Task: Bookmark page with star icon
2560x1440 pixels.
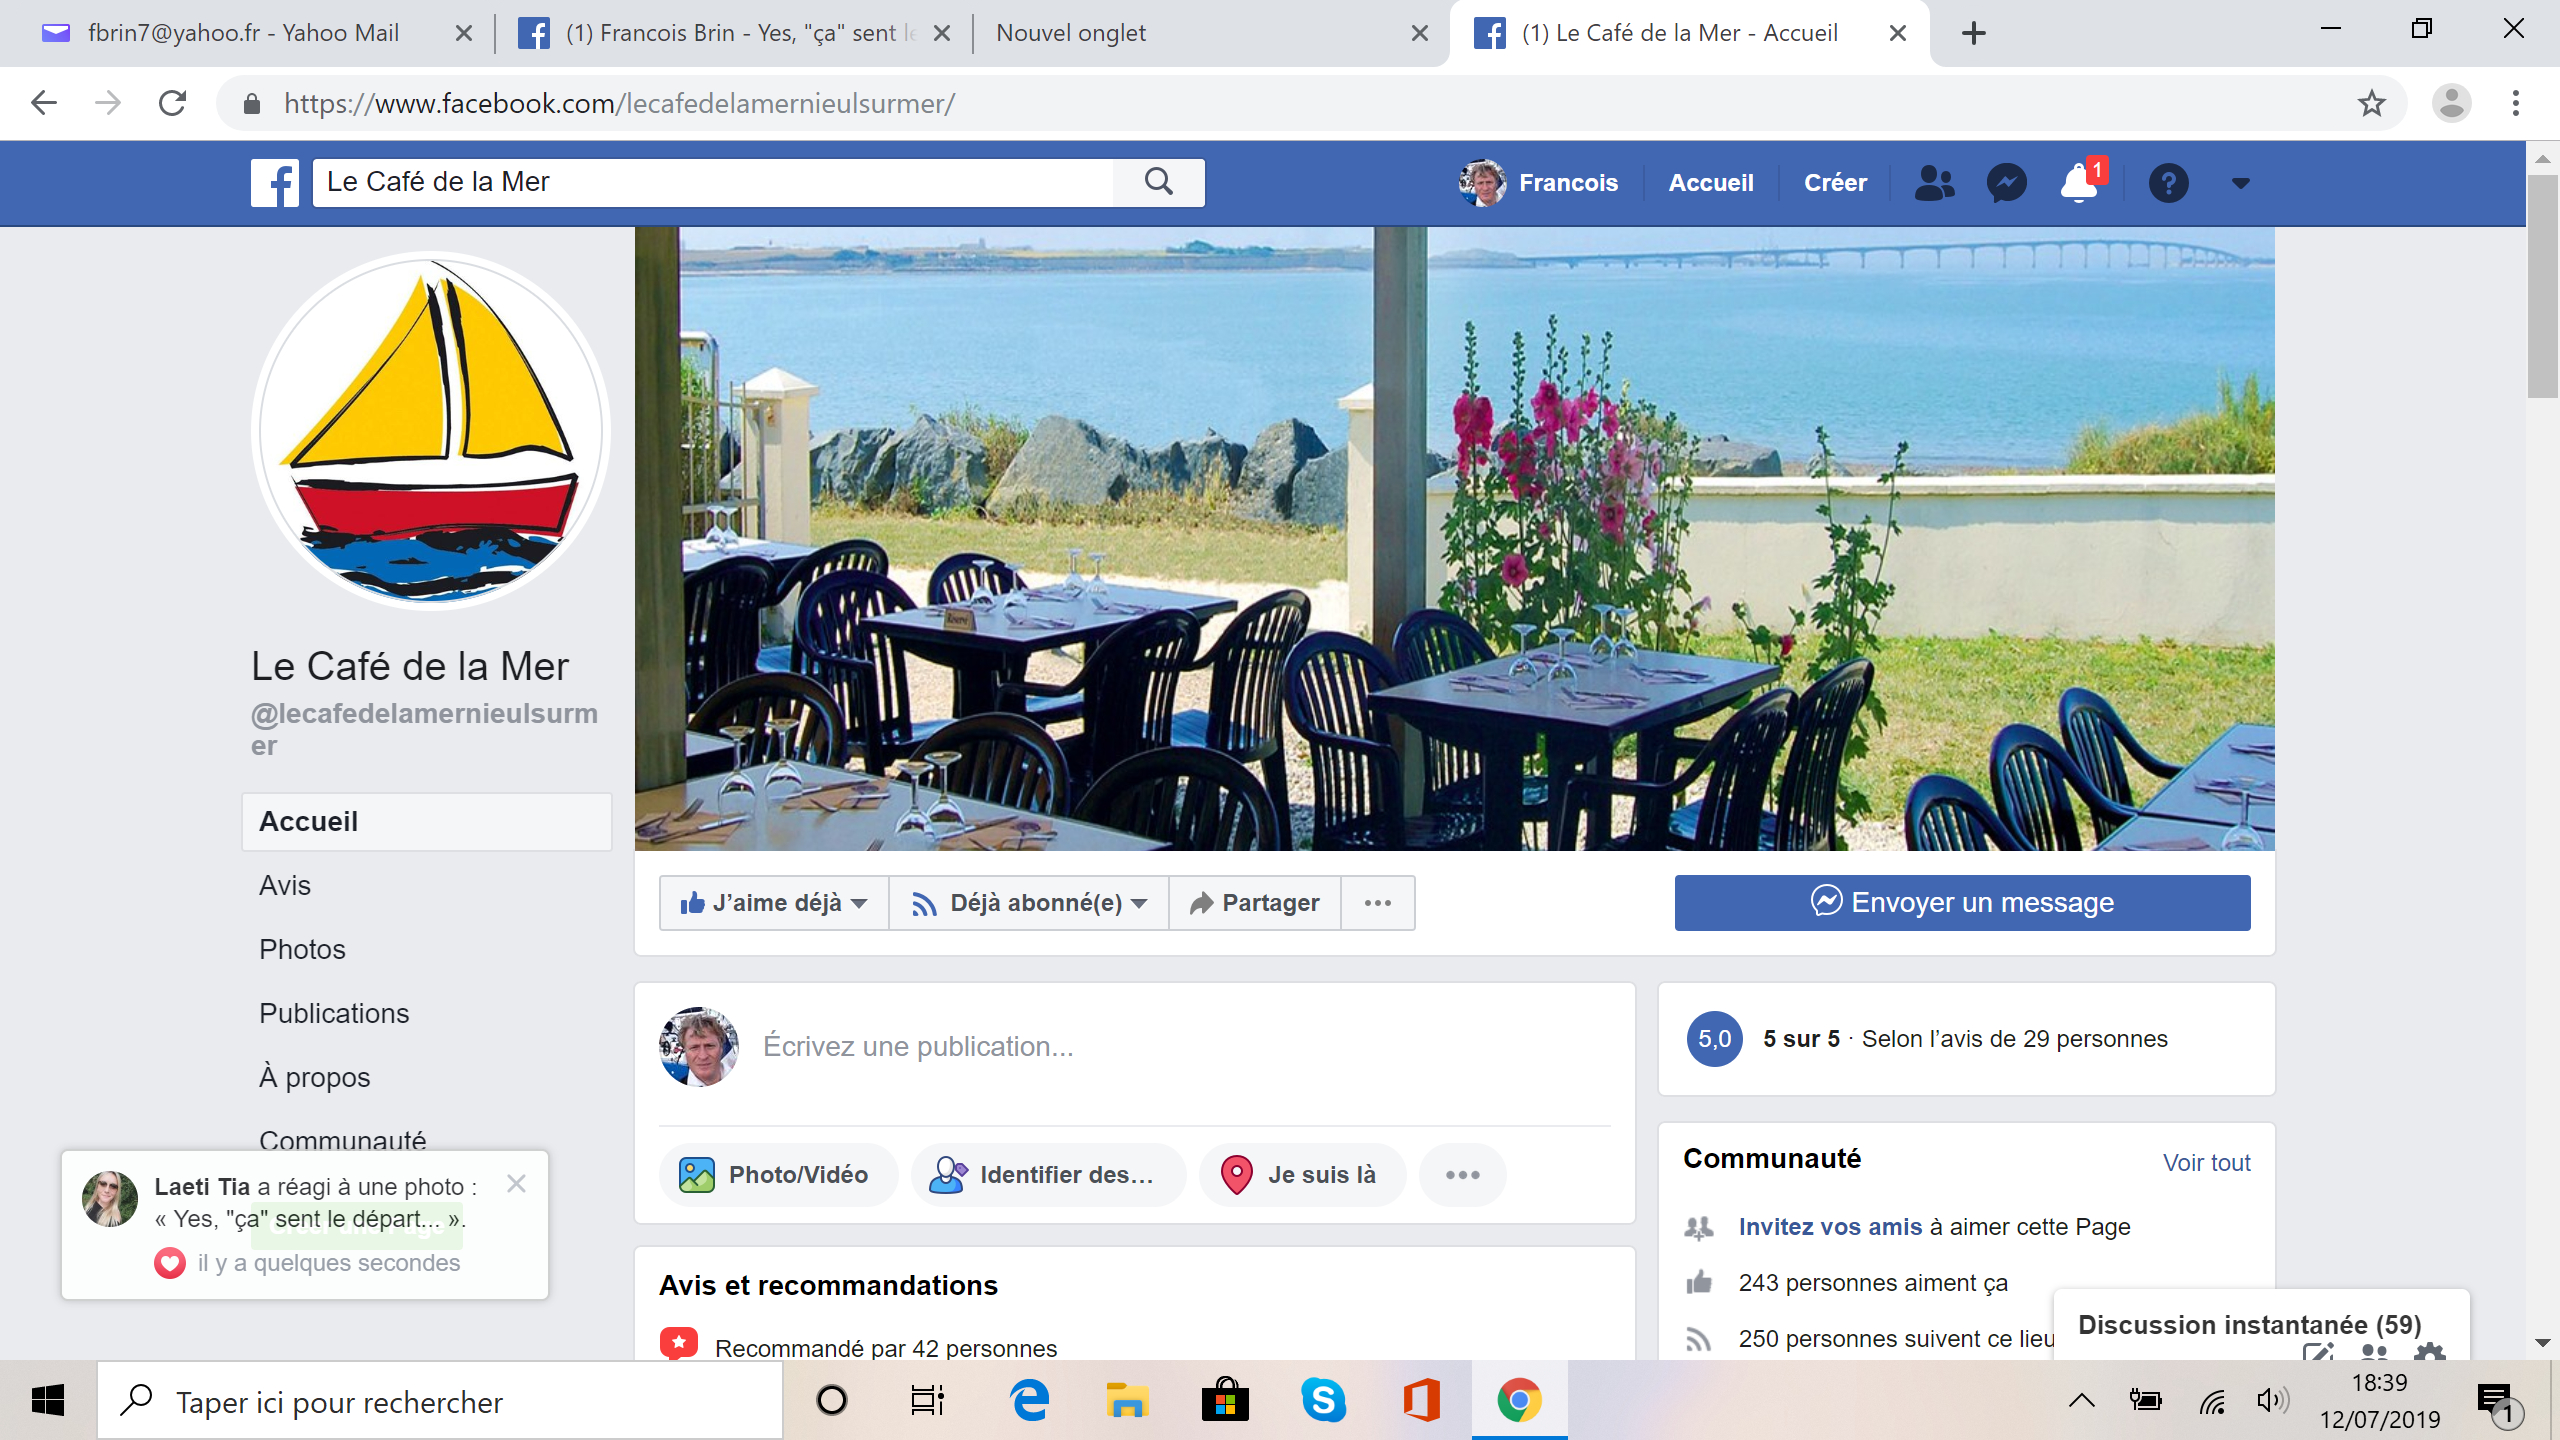Action: pos(2371,103)
